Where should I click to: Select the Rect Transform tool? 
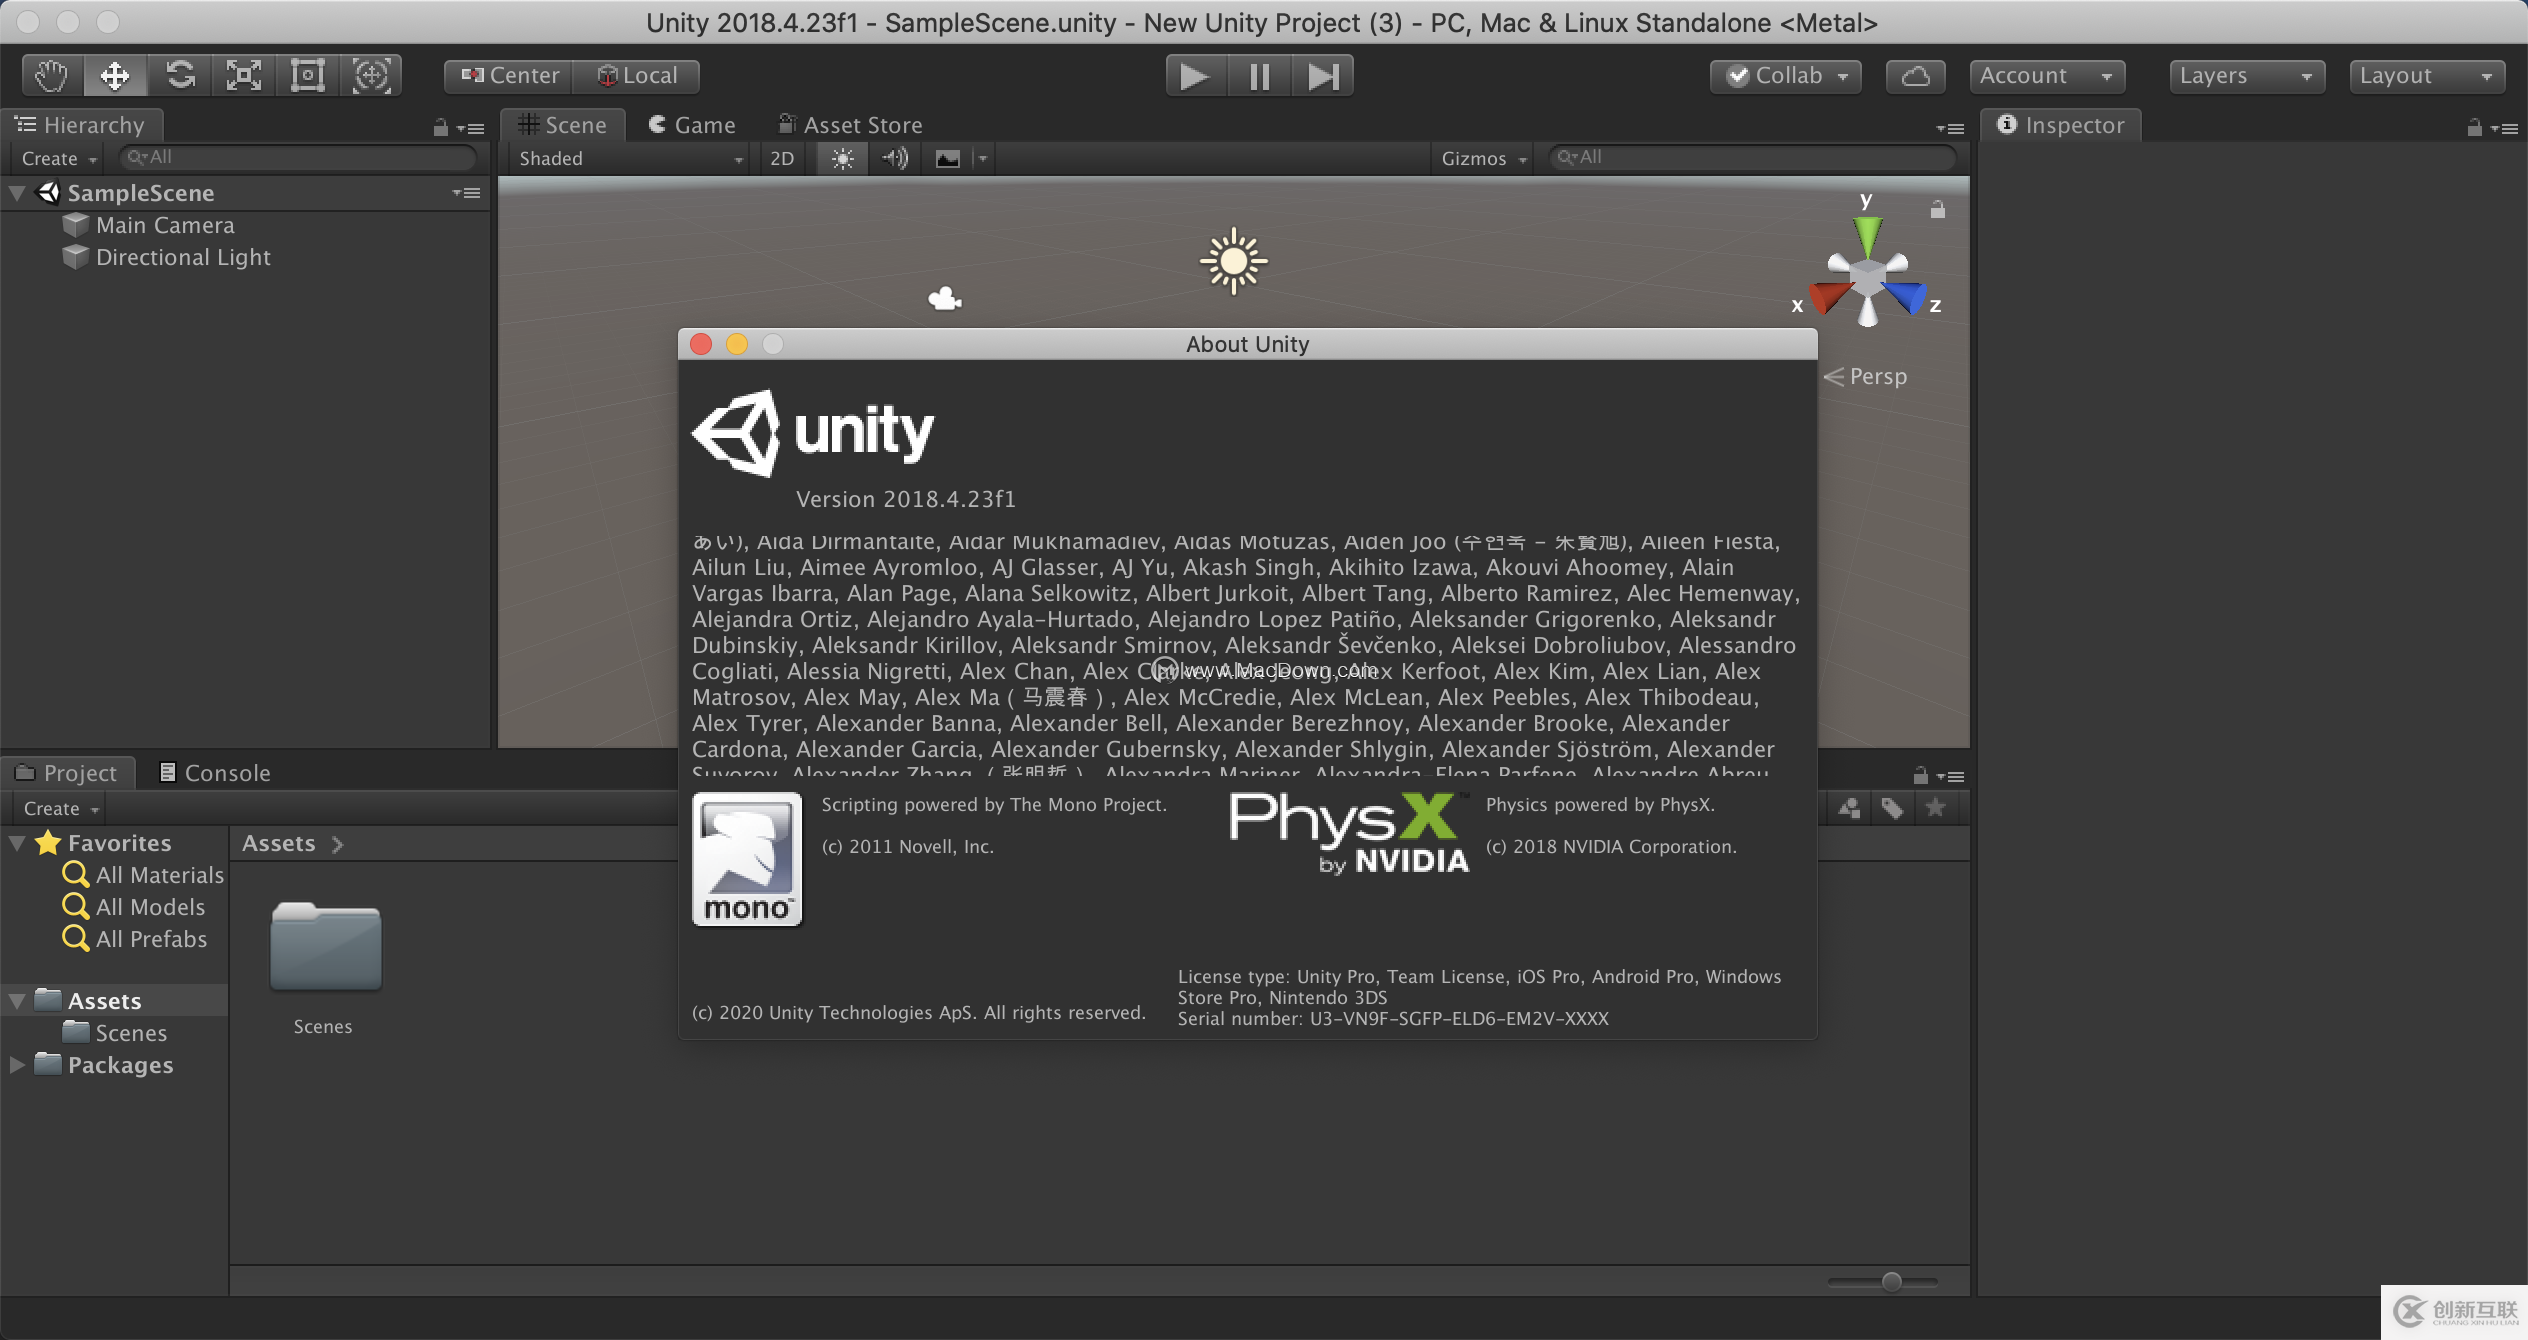[307, 76]
